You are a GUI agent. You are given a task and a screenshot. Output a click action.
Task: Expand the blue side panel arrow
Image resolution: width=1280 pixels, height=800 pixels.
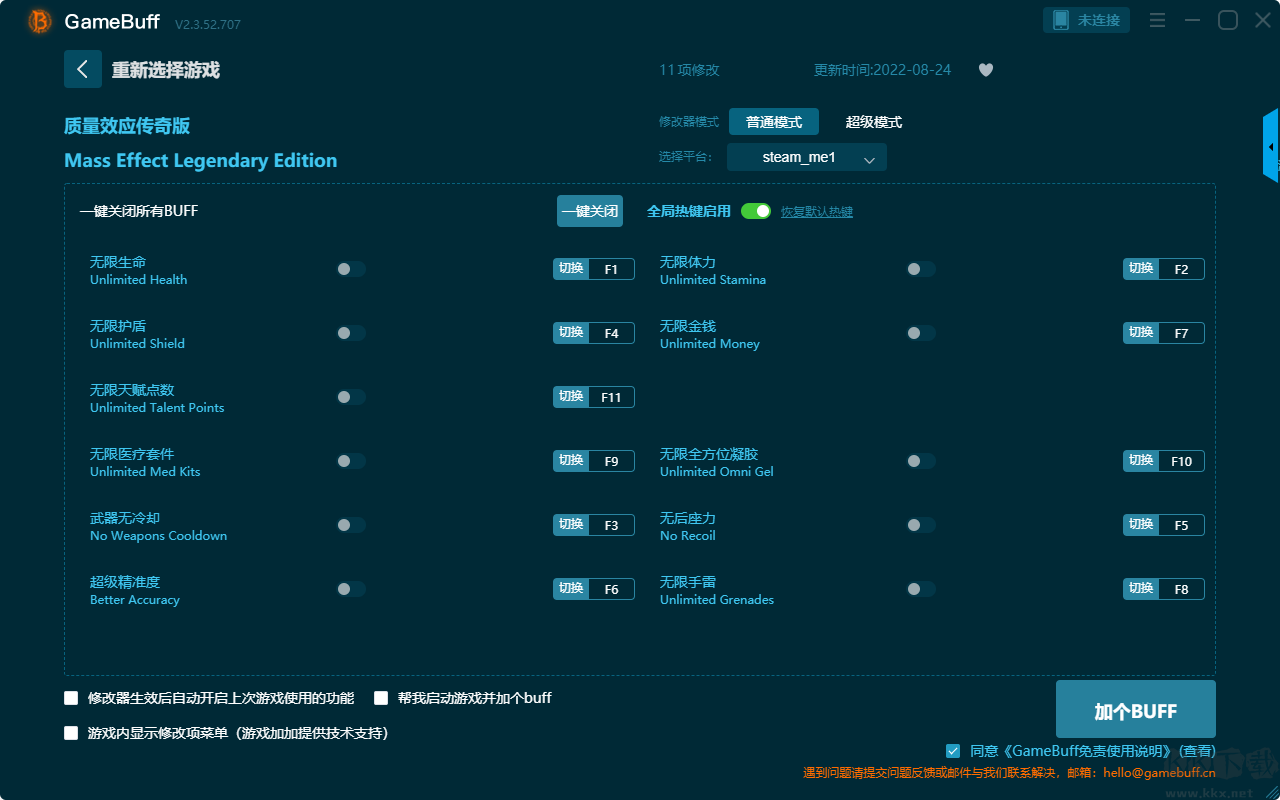point(1271,146)
